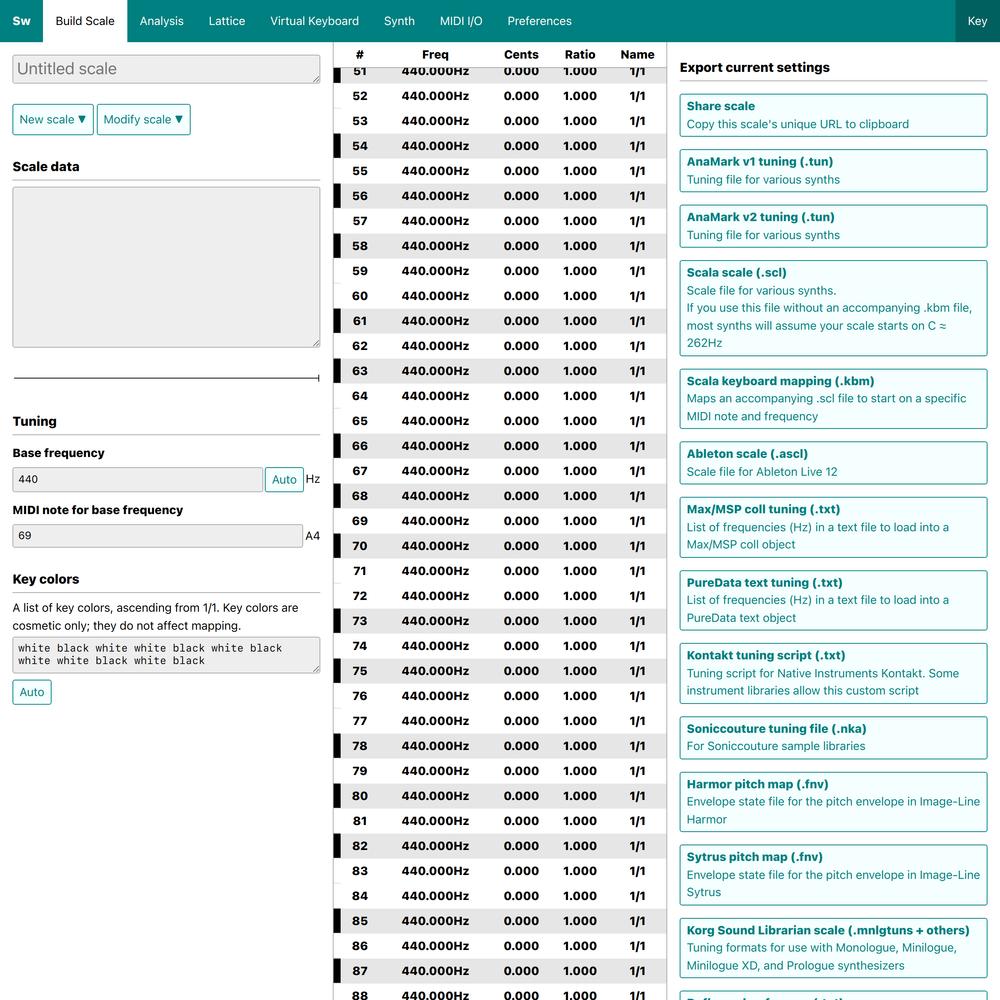The height and width of the screenshot is (1000, 1000).
Task: Open the Preferences tab
Action: point(540,21)
